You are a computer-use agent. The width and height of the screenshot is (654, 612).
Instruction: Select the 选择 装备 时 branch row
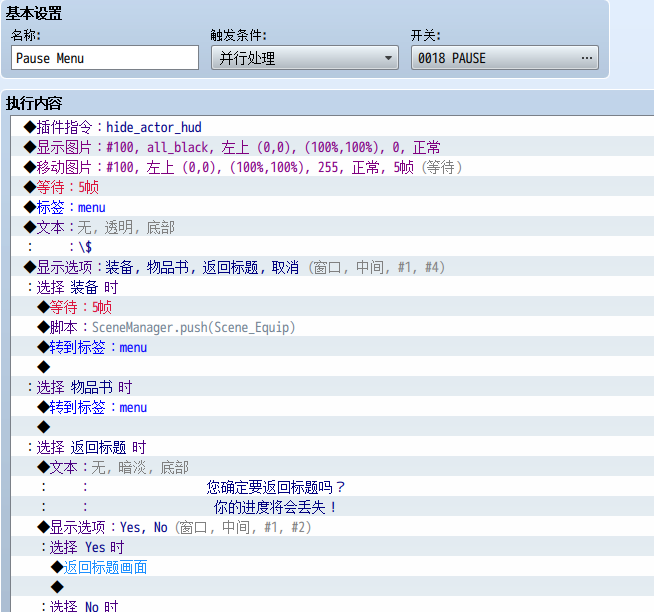pos(333,287)
